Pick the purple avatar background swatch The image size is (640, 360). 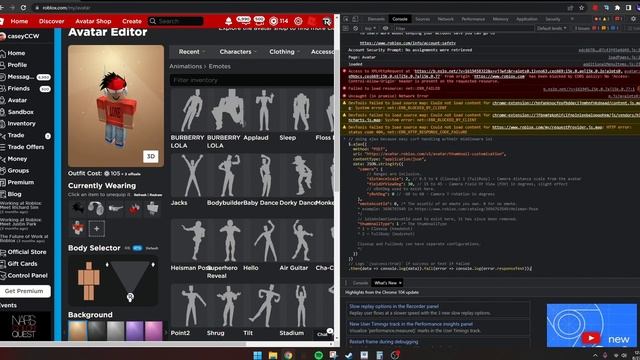134,331
